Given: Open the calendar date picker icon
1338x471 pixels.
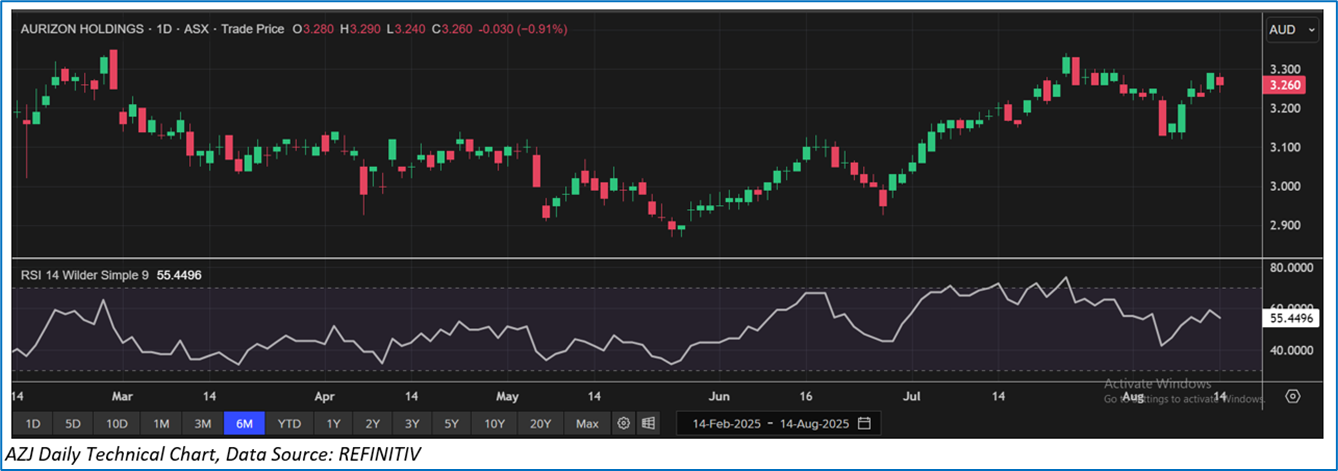Looking at the screenshot, I should (863, 423).
